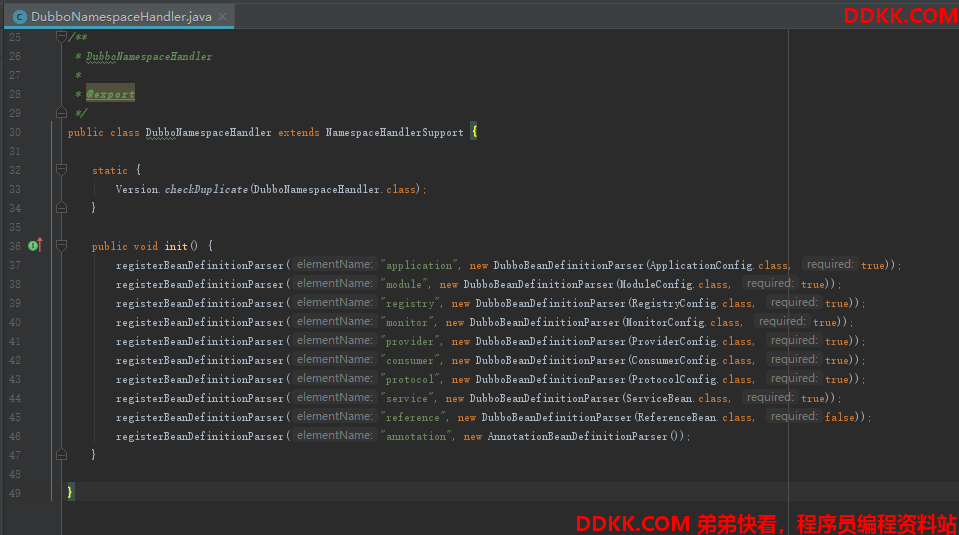Screen dimensions: 959x535
Task: Click the closing brace on line 49
Action: pos(70,492)
